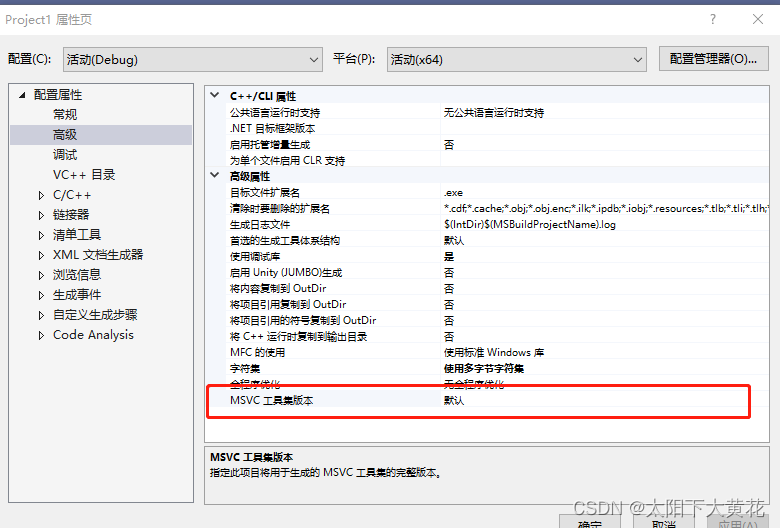Click the 无公共语言运行时支持 value
This screenshot has height=528, width=780.
pyautogui.click(x=494, y=112)
